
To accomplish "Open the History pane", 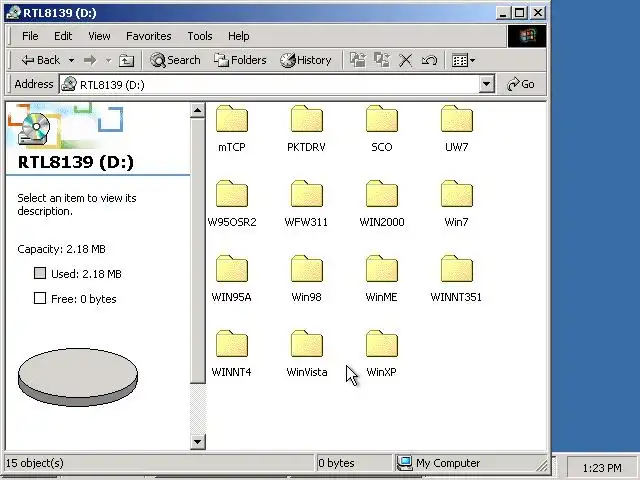I will (306, 60).
